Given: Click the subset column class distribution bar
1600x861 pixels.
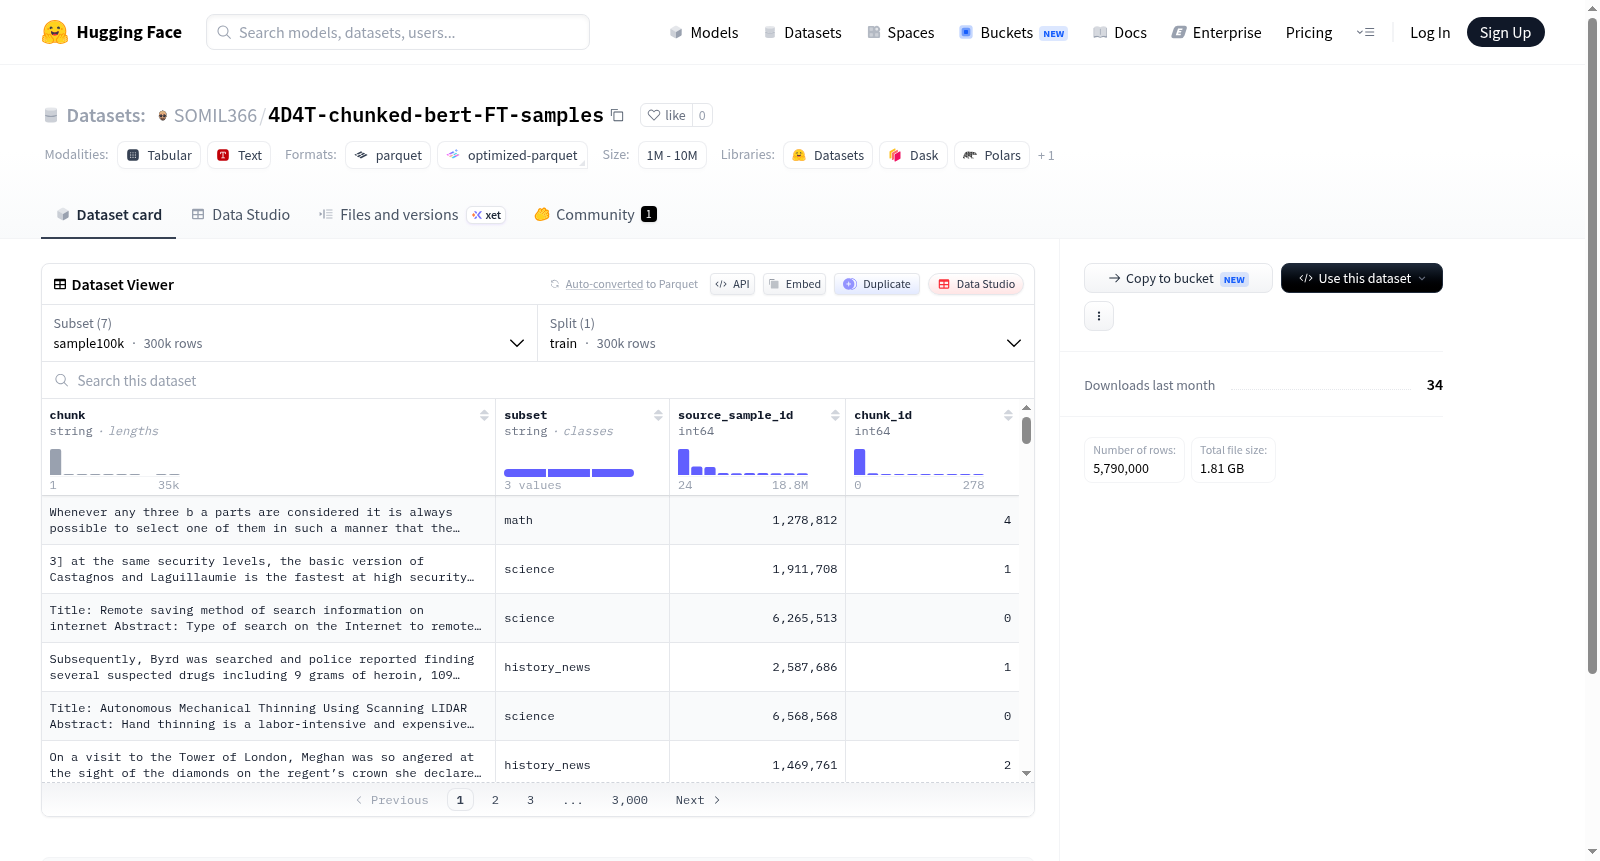Looking at the screenshot, I should point(569,472).
